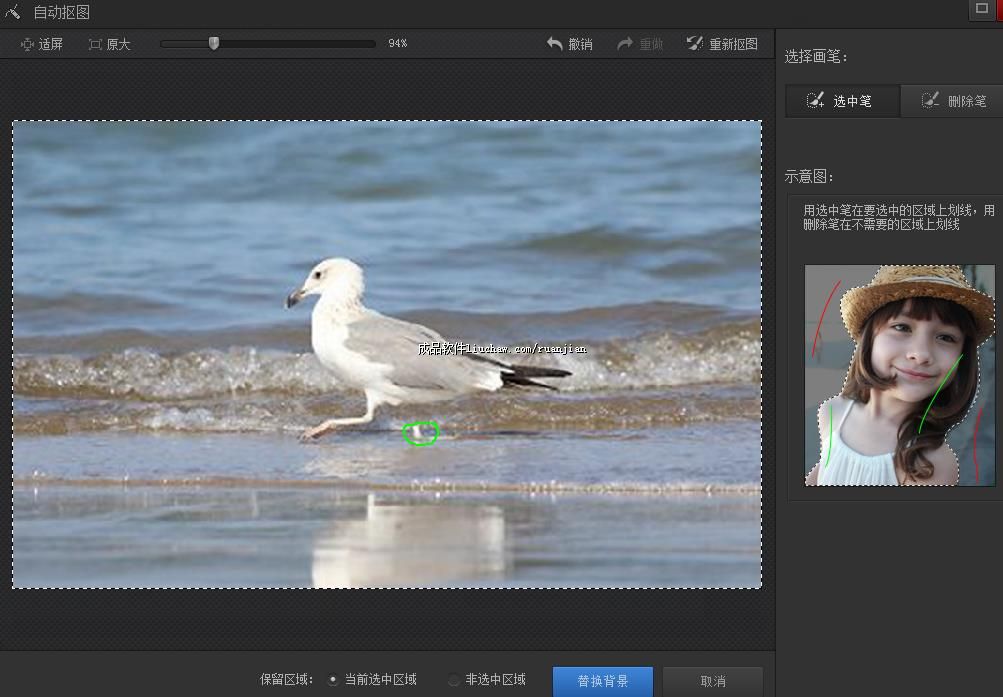Image resolution: width=1003 pixels, height=697 pixels.
Task: Click the 适屏 fit-to-screen icon
Action: pyautogui.click(x=27, y=44)
